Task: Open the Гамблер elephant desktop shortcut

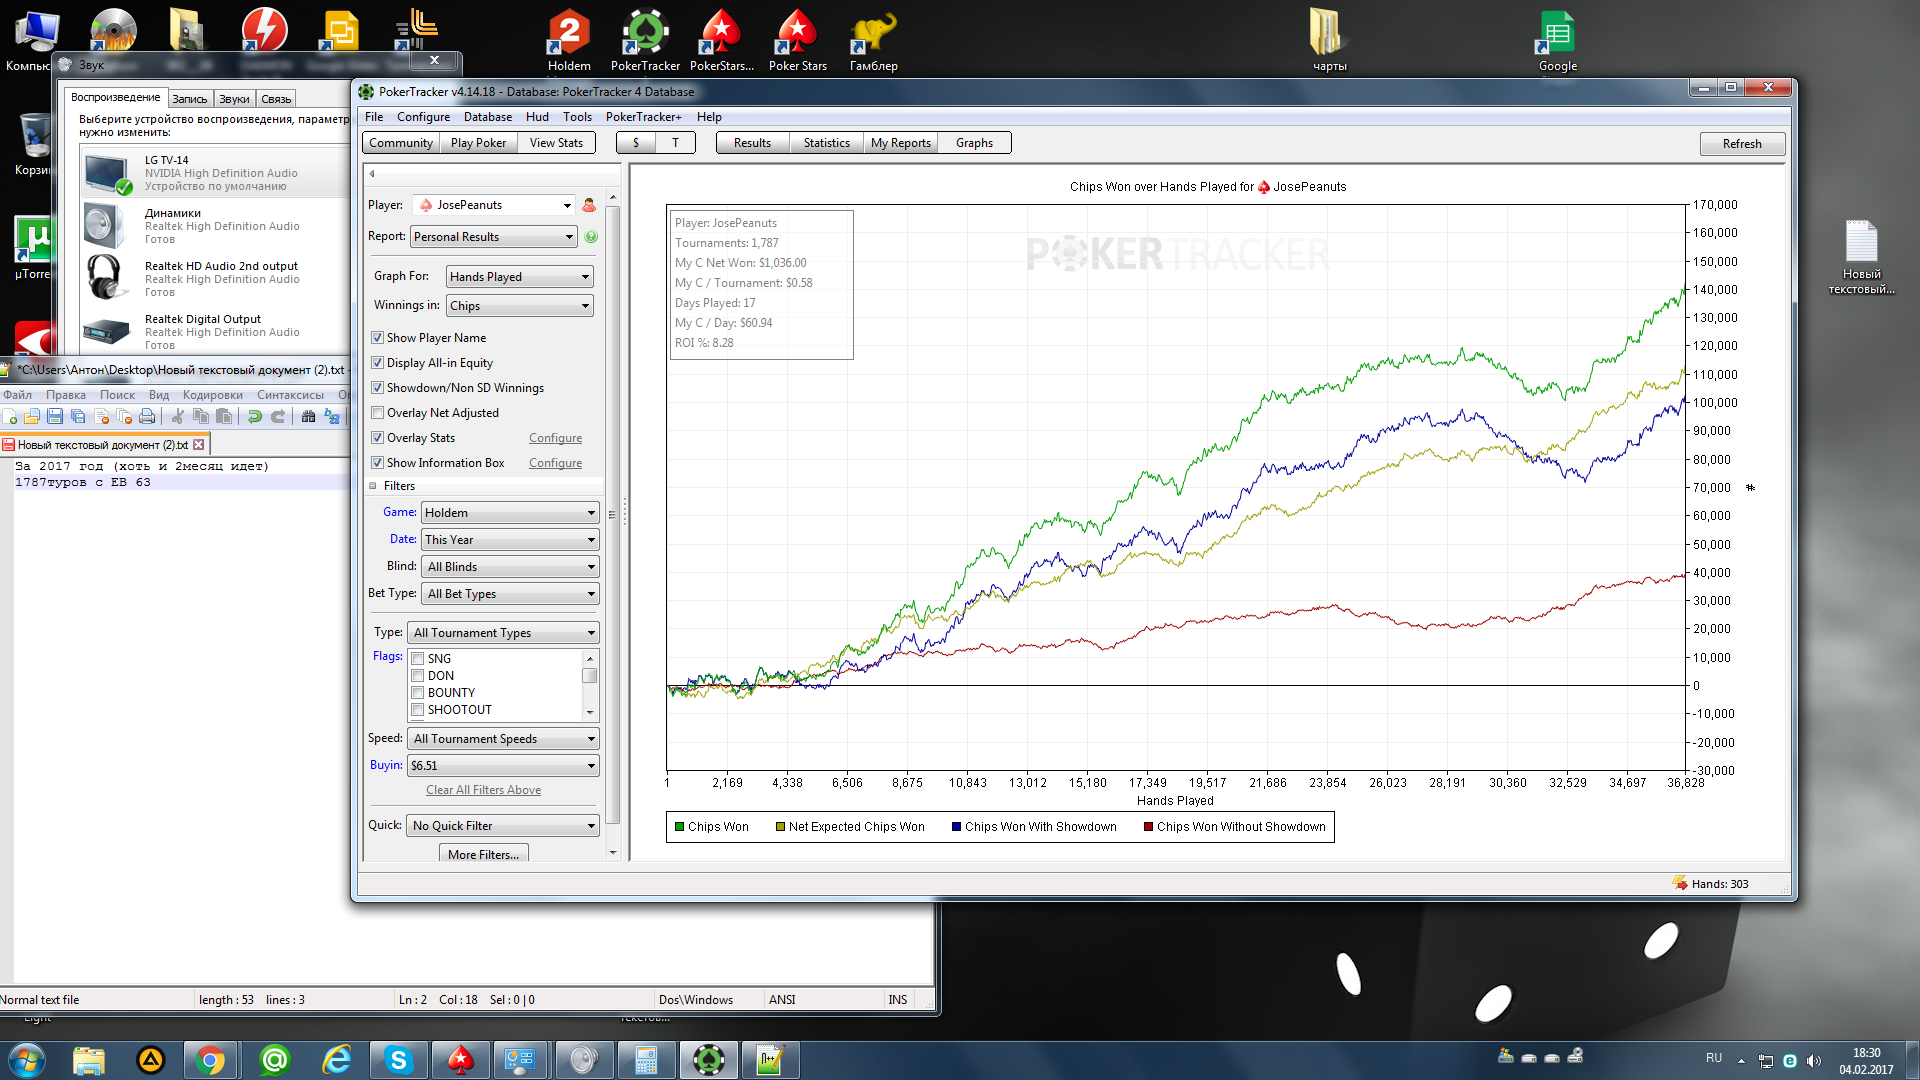Action: [x=873, y=40]
